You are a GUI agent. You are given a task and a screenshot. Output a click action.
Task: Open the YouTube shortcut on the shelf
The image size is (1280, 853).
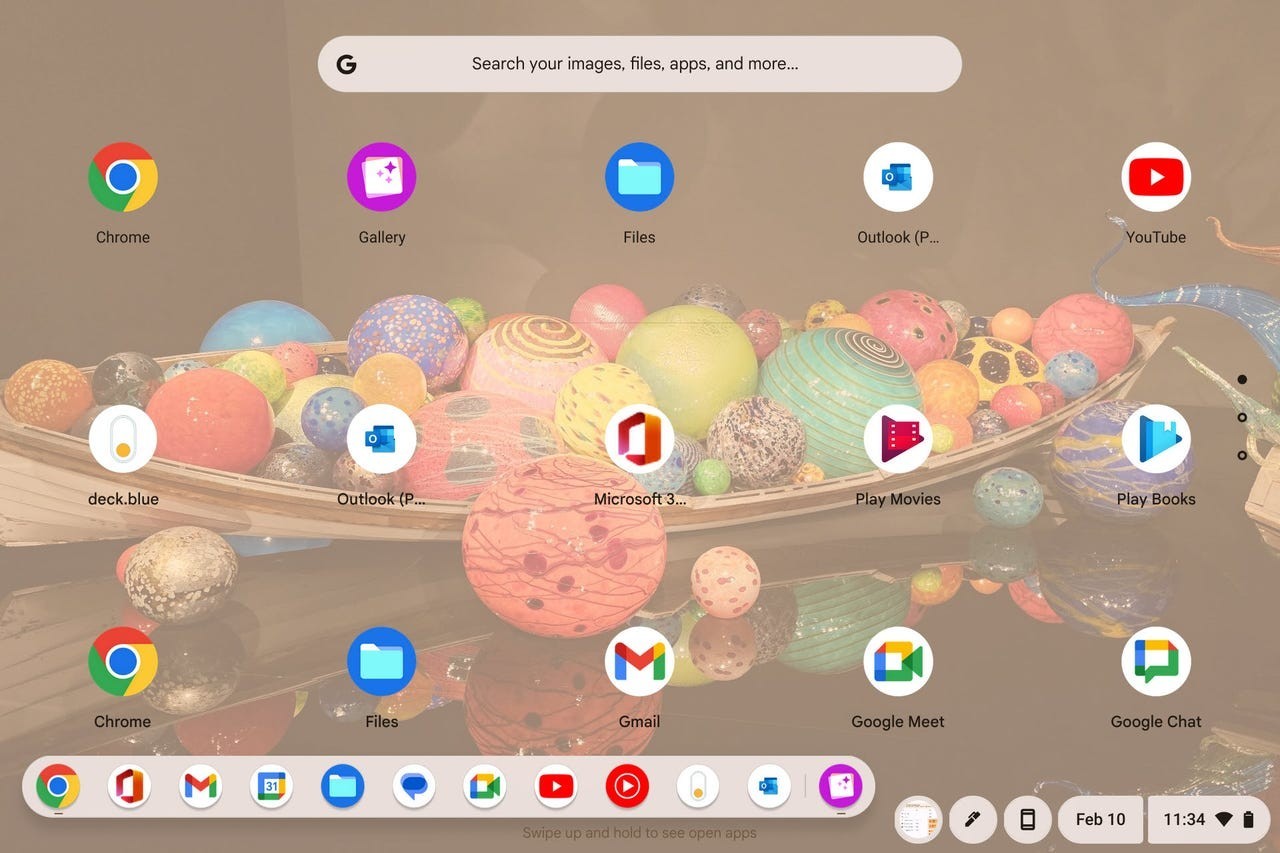555,787
